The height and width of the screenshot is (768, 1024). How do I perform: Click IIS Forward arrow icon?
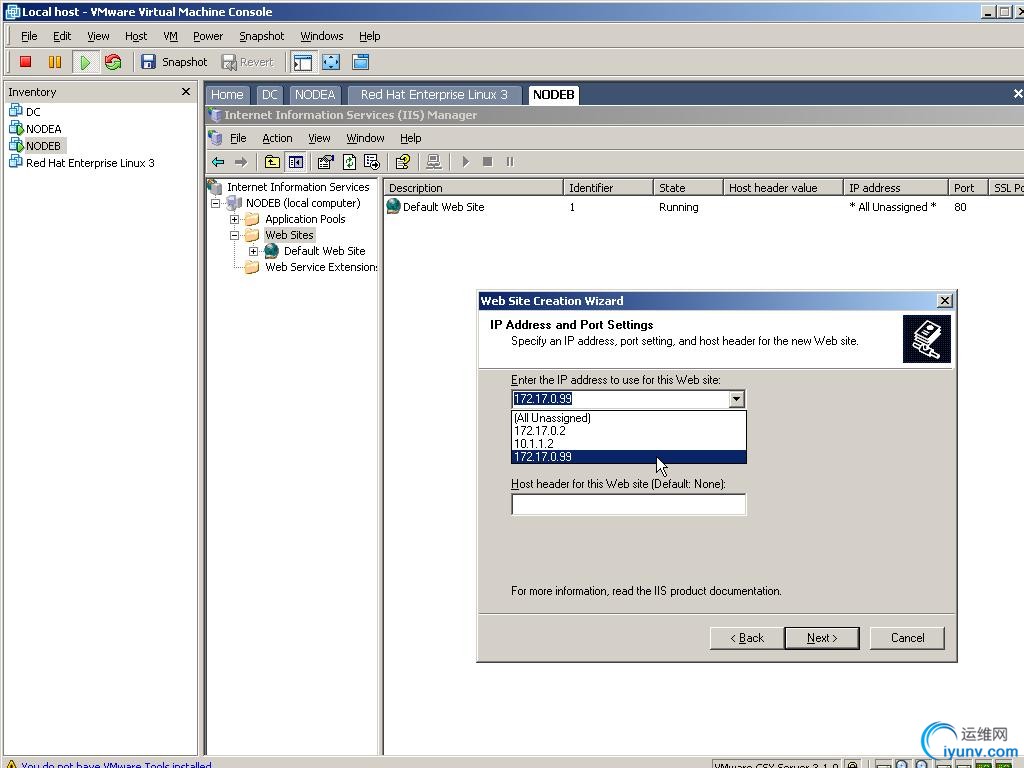point(241,161)
